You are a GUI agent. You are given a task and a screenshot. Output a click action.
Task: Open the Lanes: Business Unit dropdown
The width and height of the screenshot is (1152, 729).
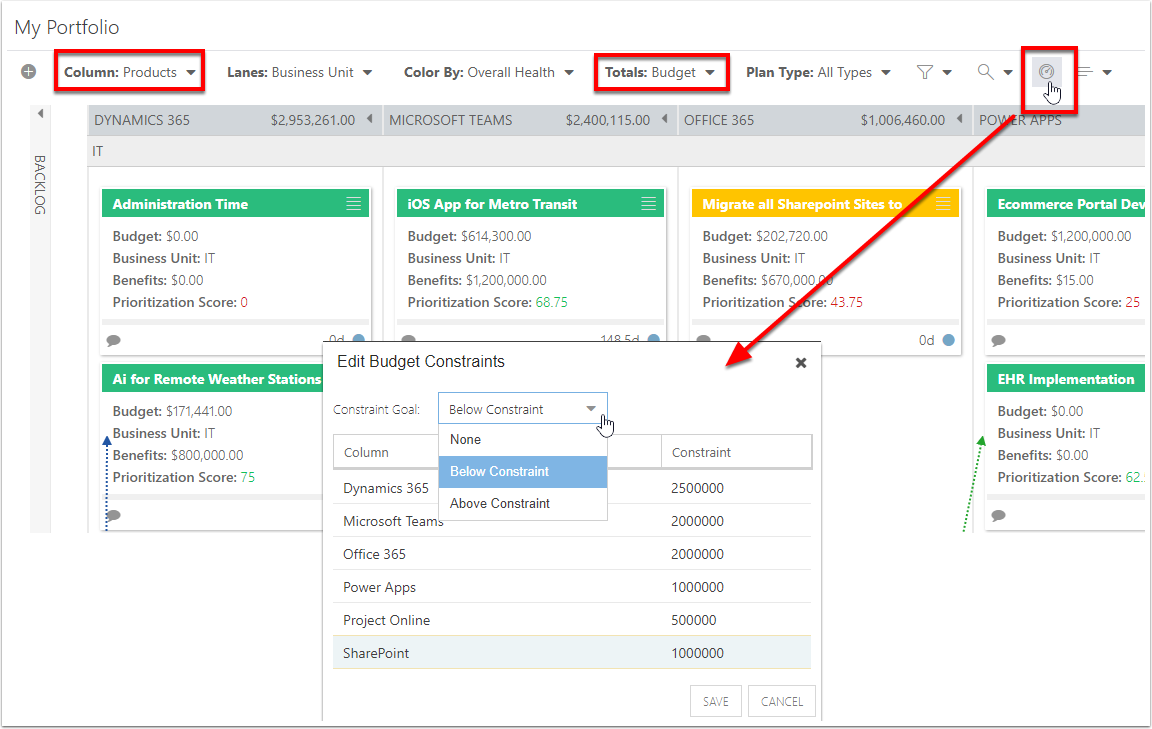[x=299, y=72]
